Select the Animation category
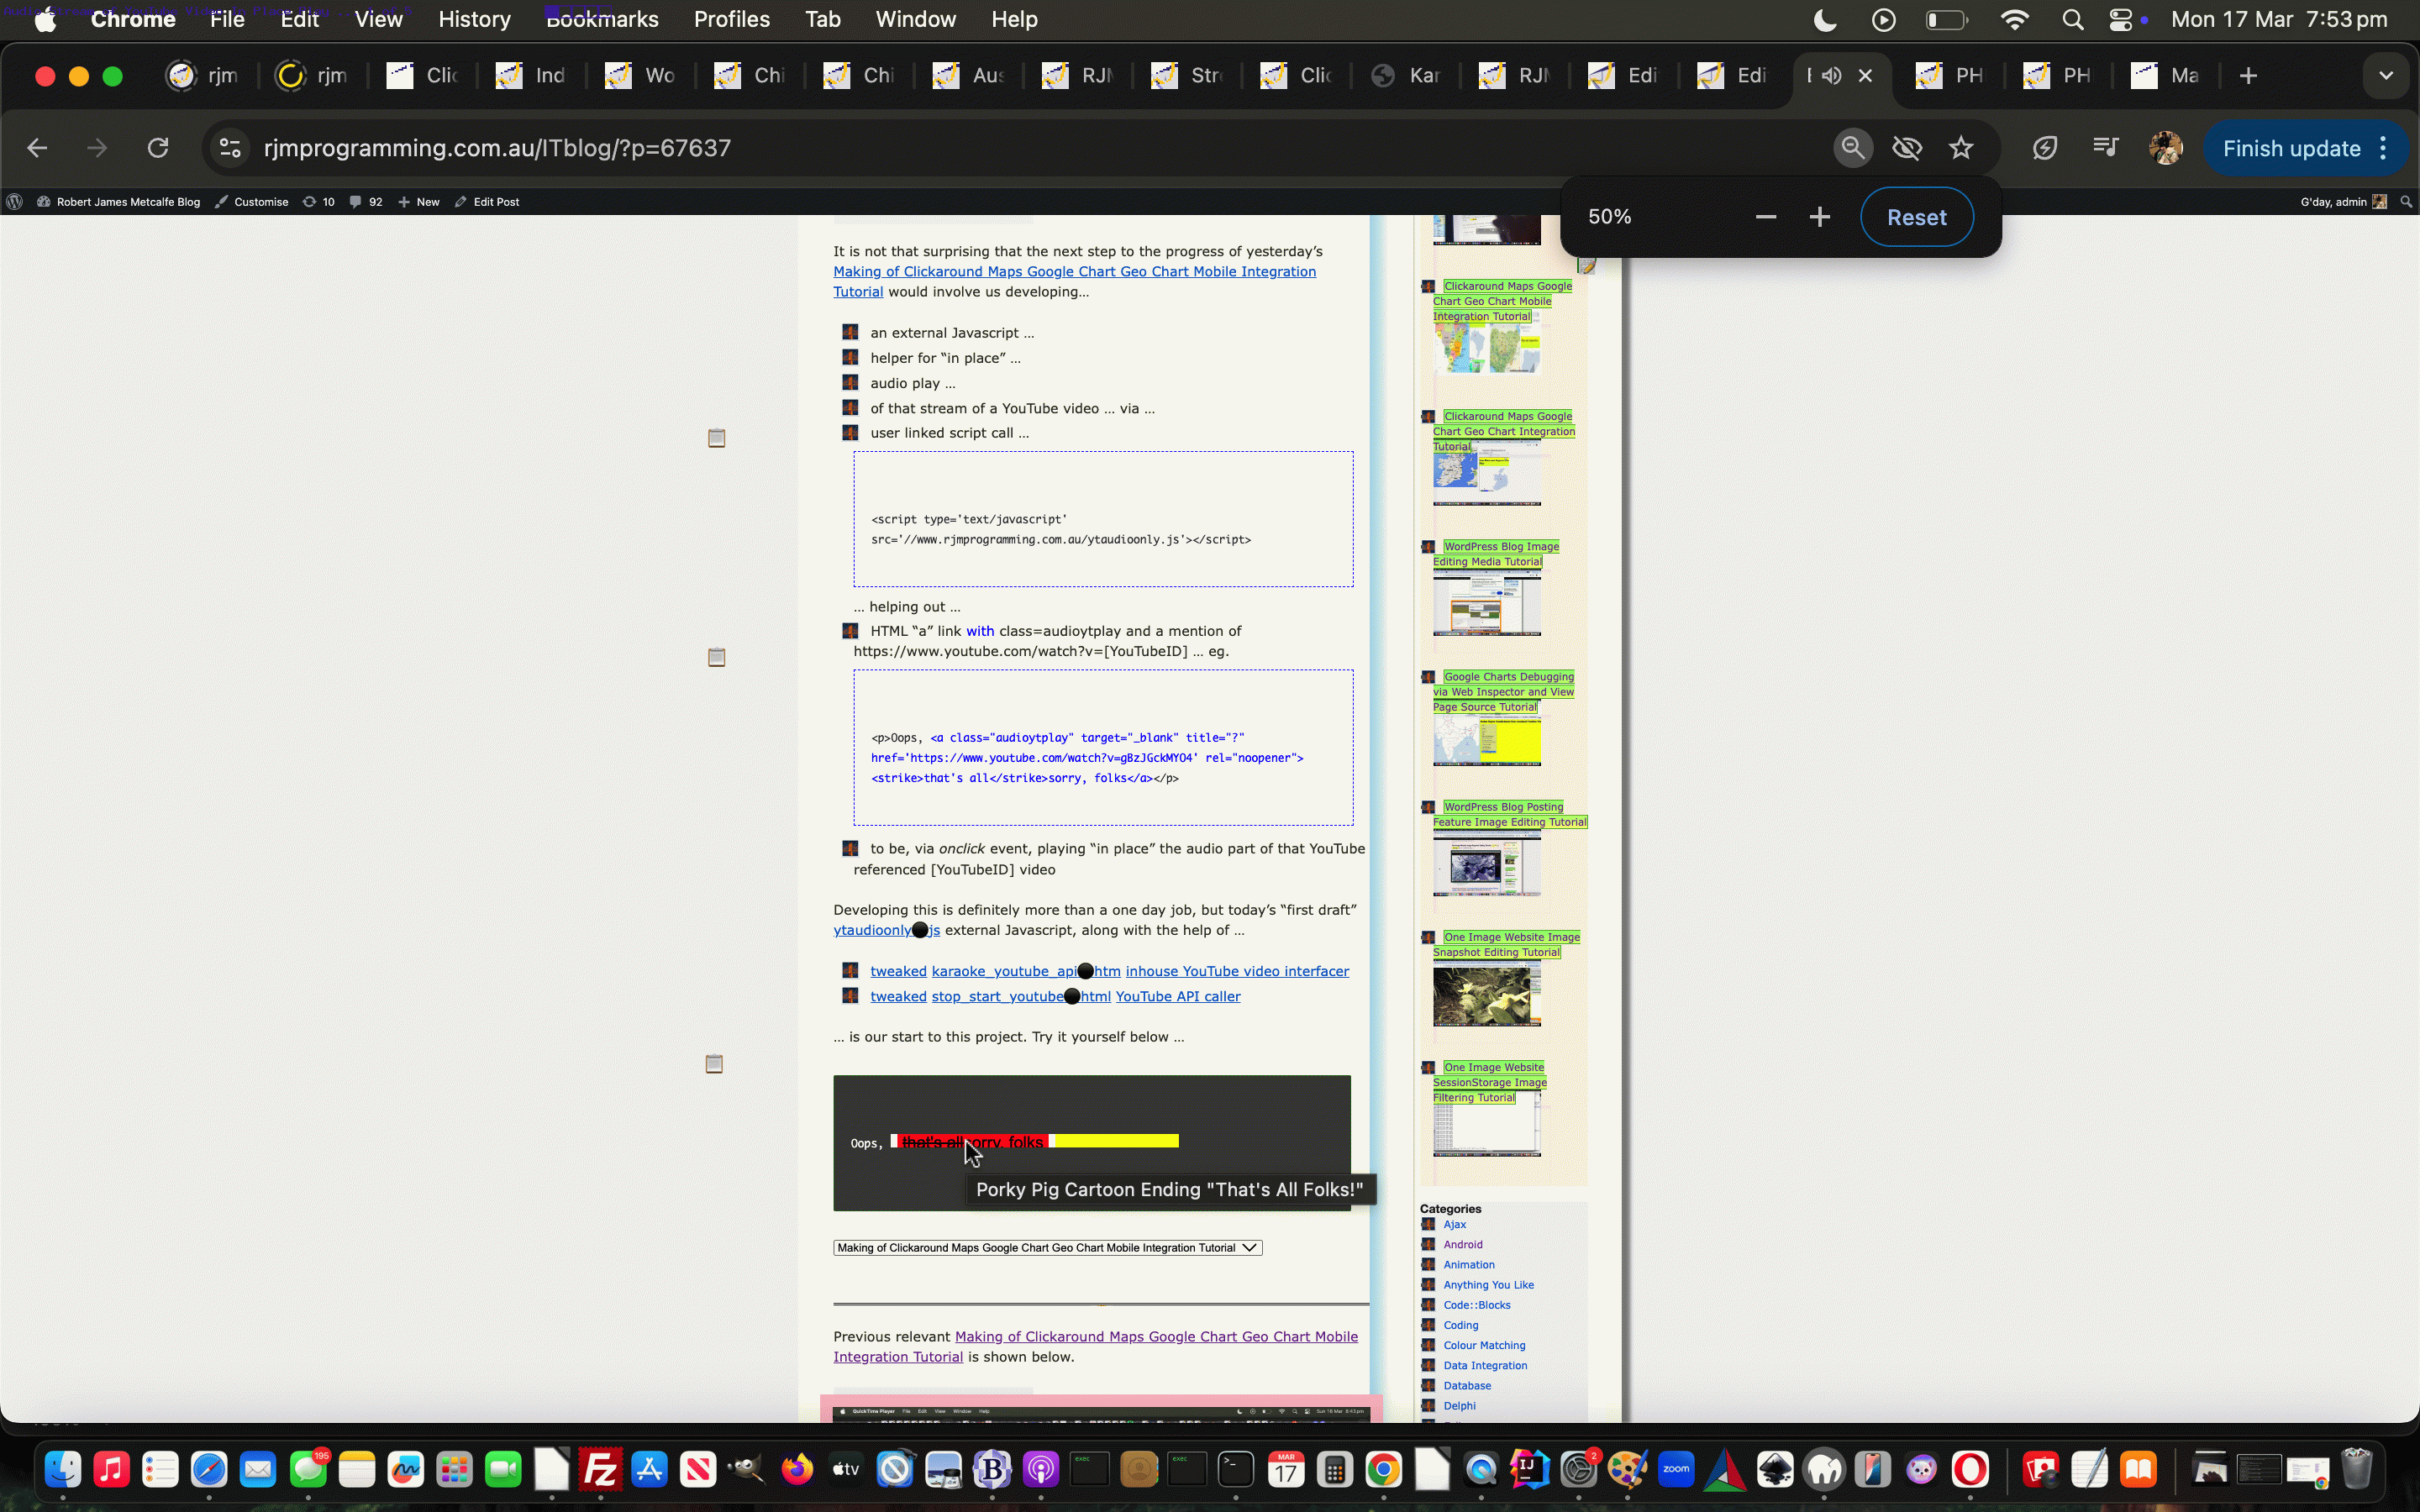This screenshot has height=1512, width=2420. tap(1468, 1265)
